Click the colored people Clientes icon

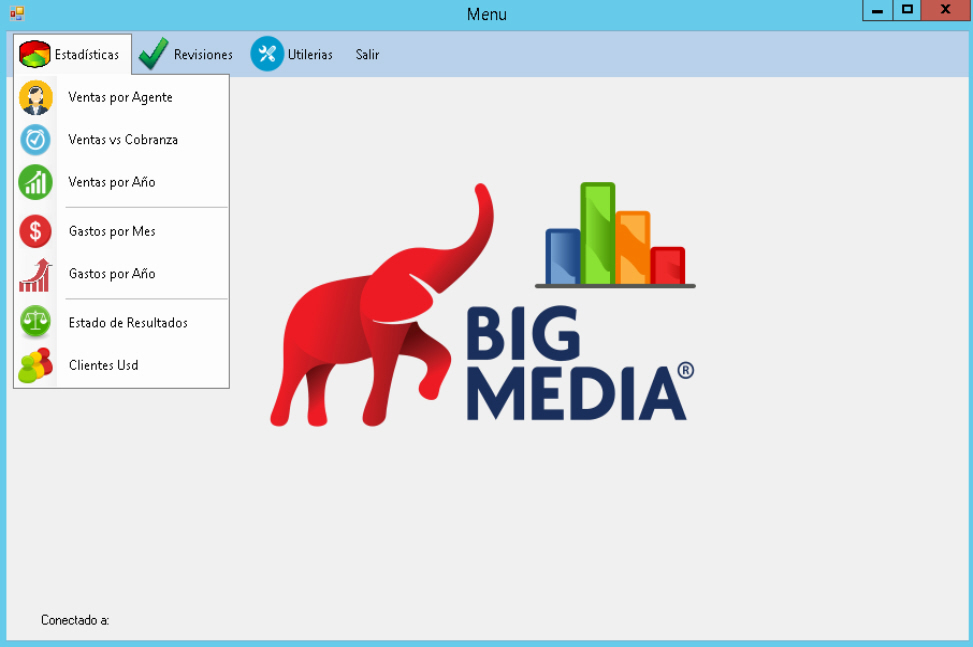coord(36,365)
